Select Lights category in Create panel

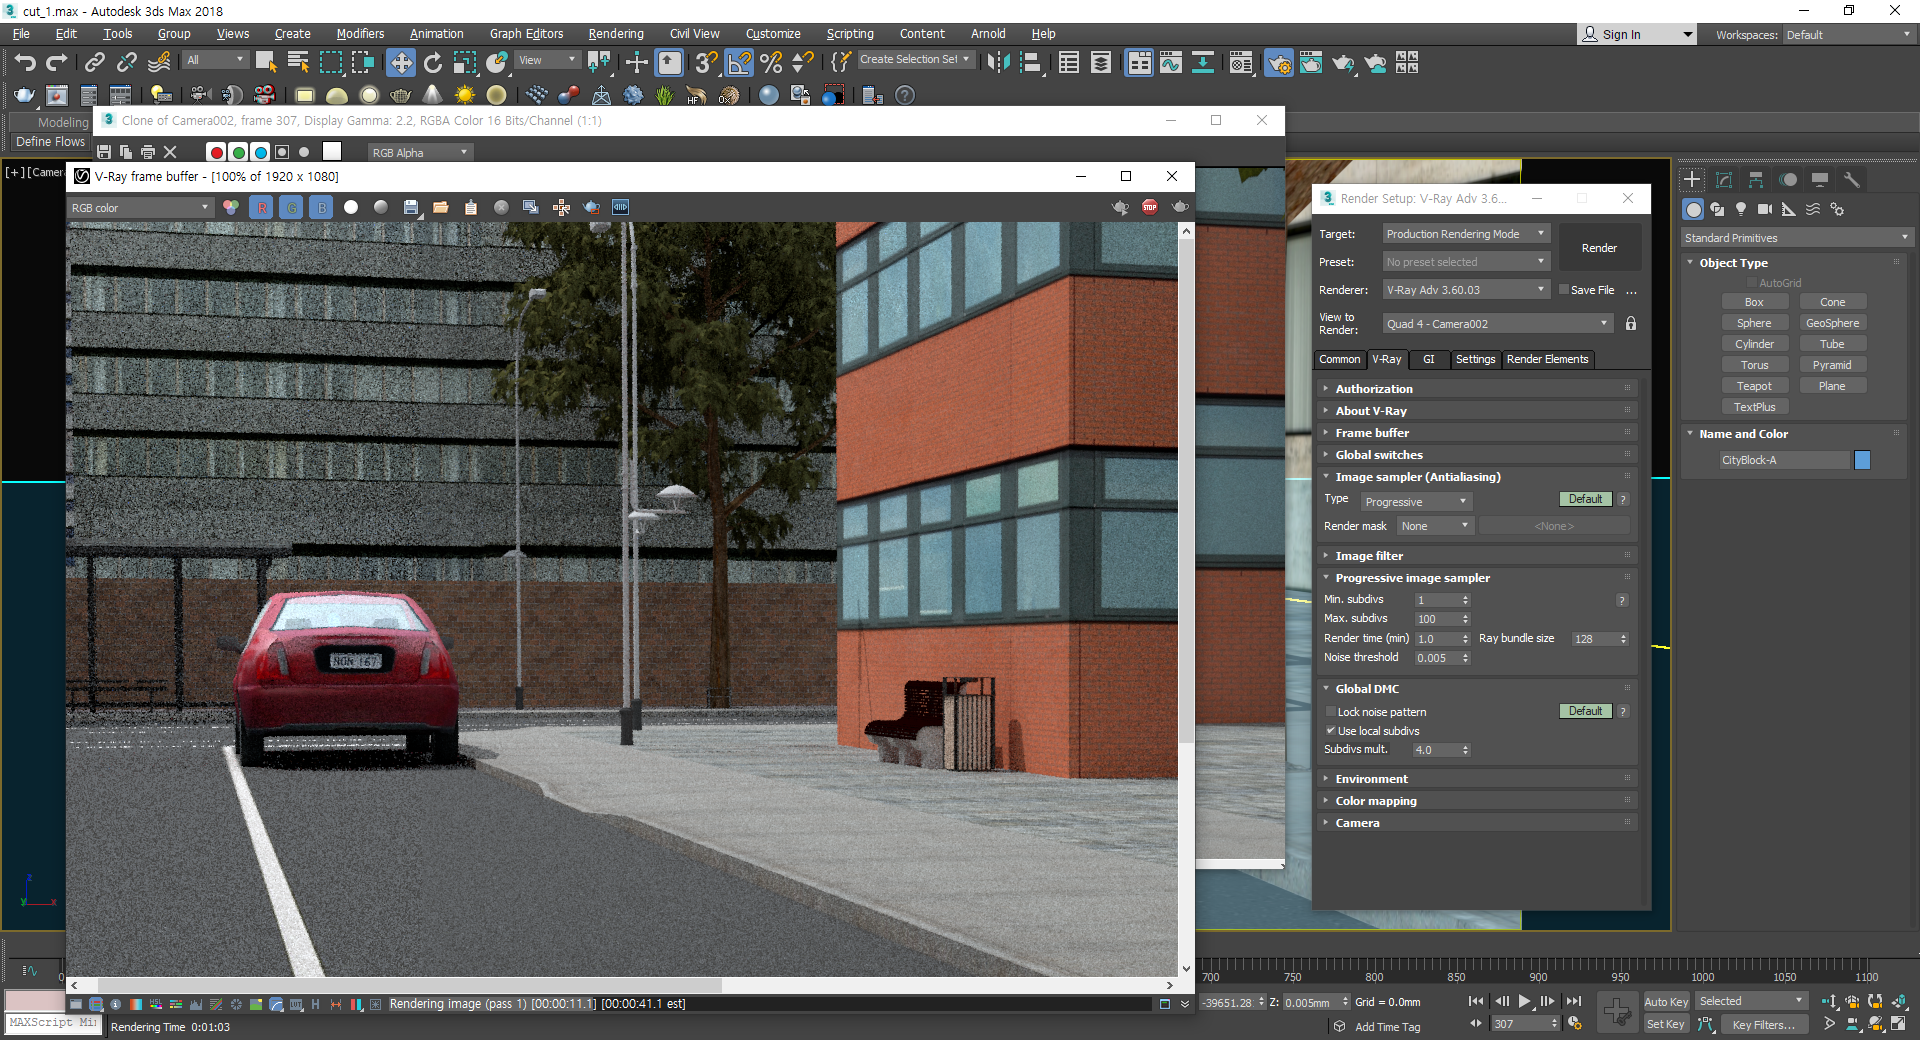coord(1741,209)
